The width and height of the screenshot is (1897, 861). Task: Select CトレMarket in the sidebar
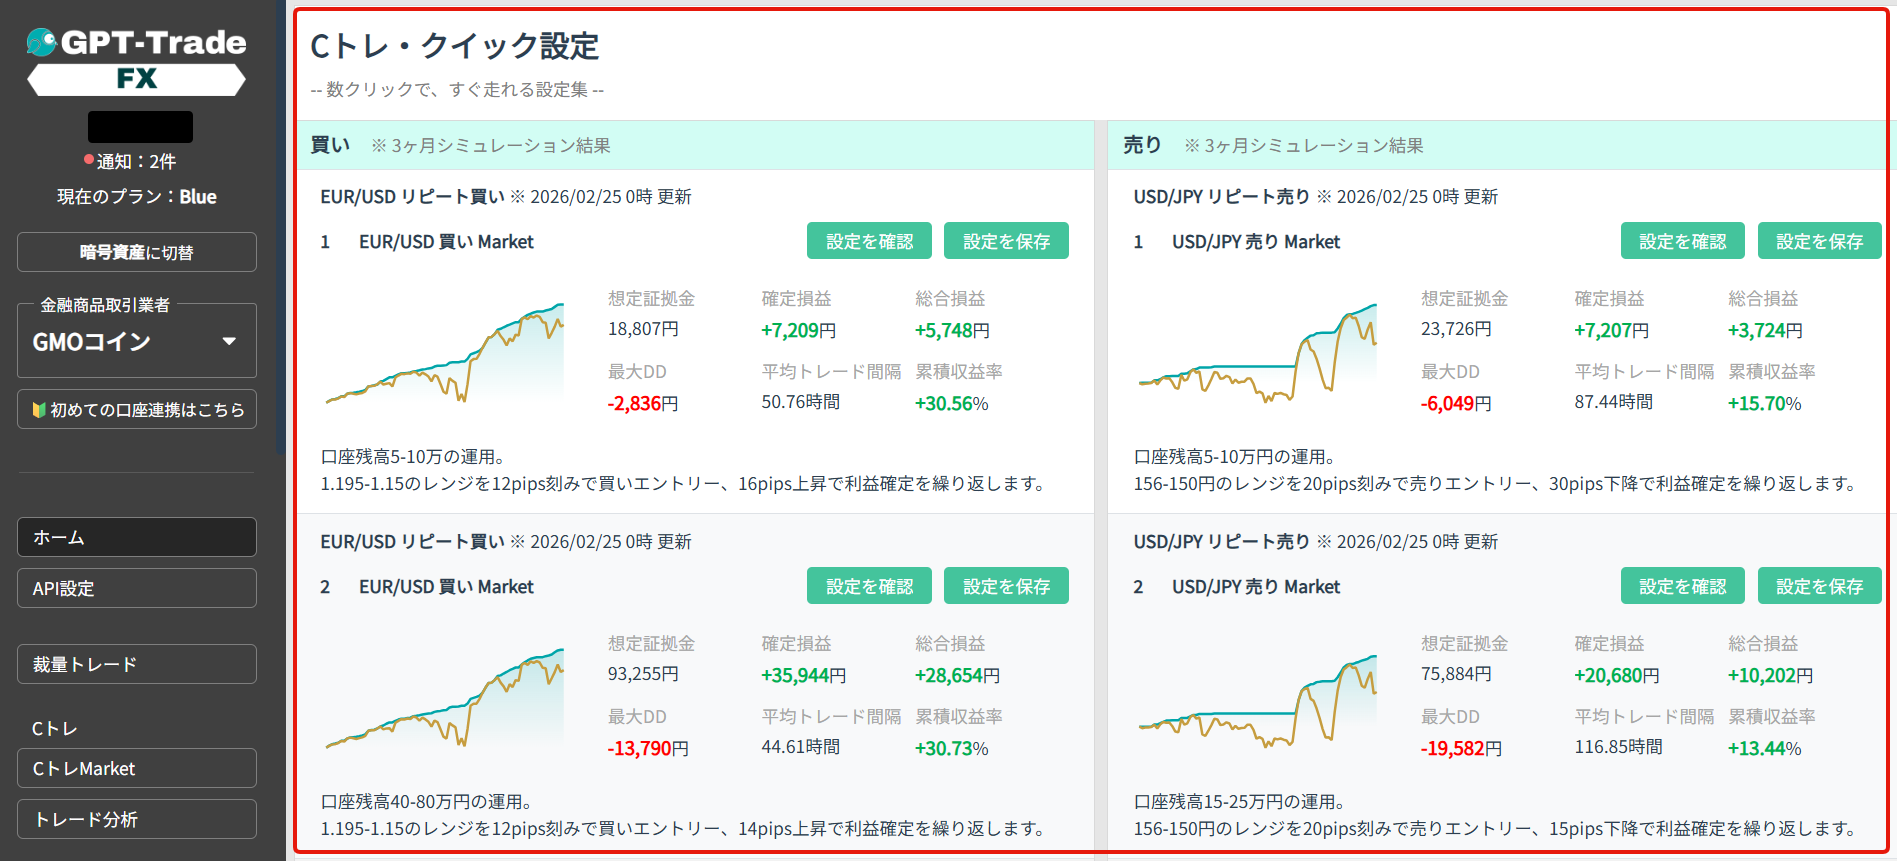(x=137, y=768)
